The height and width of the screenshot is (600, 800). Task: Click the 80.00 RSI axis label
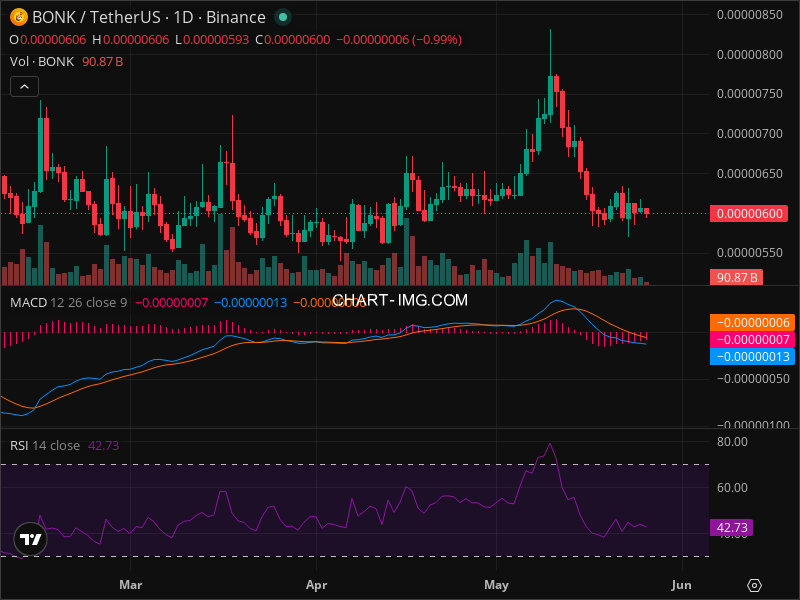732,442
